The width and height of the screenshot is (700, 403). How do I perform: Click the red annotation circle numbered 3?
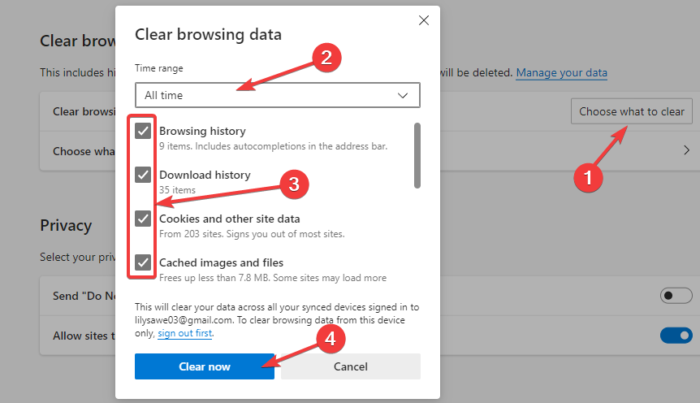click(292, 183)
